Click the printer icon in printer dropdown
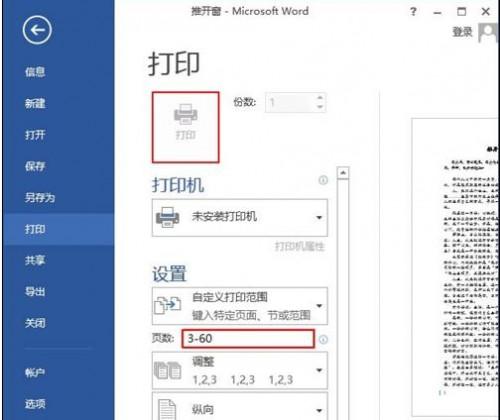Viewport: 500px width, 420px height. [167, 217]
